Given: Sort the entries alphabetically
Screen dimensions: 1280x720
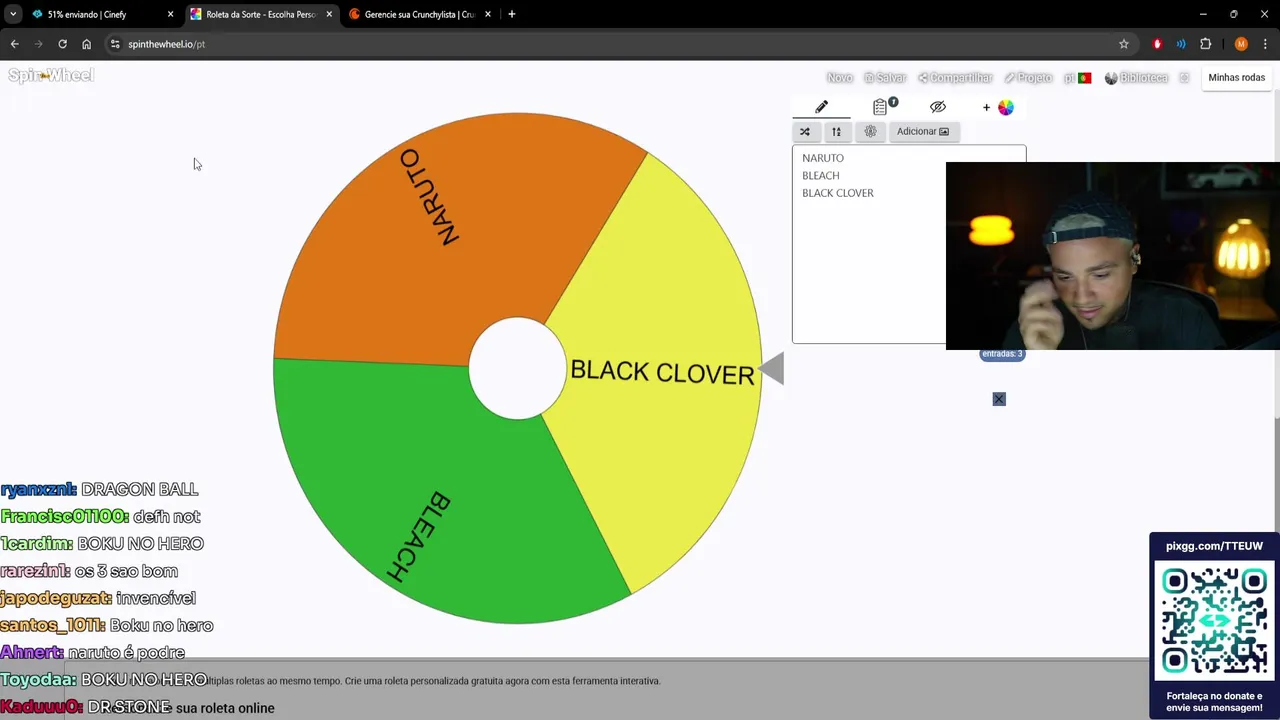Looking at the screenshot, I should pos(836,131).
